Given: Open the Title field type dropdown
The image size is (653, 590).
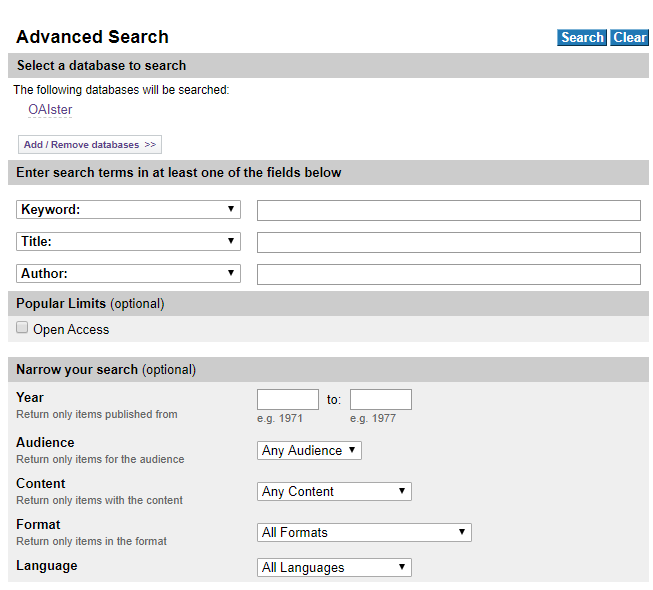Looking at the screenshot, I should [128, 242].
